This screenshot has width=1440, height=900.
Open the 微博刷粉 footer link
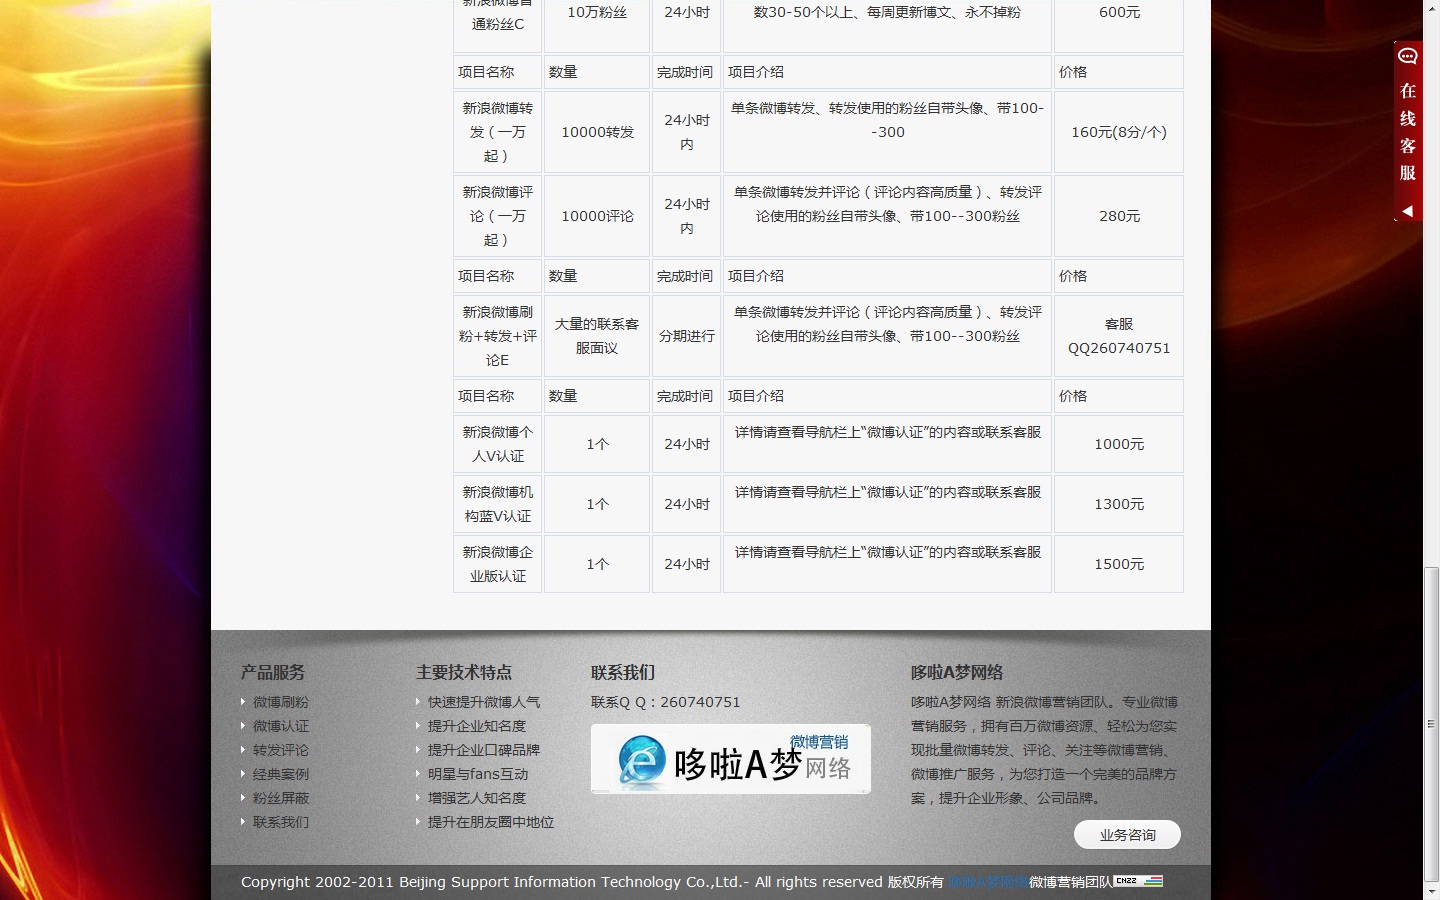281,702
